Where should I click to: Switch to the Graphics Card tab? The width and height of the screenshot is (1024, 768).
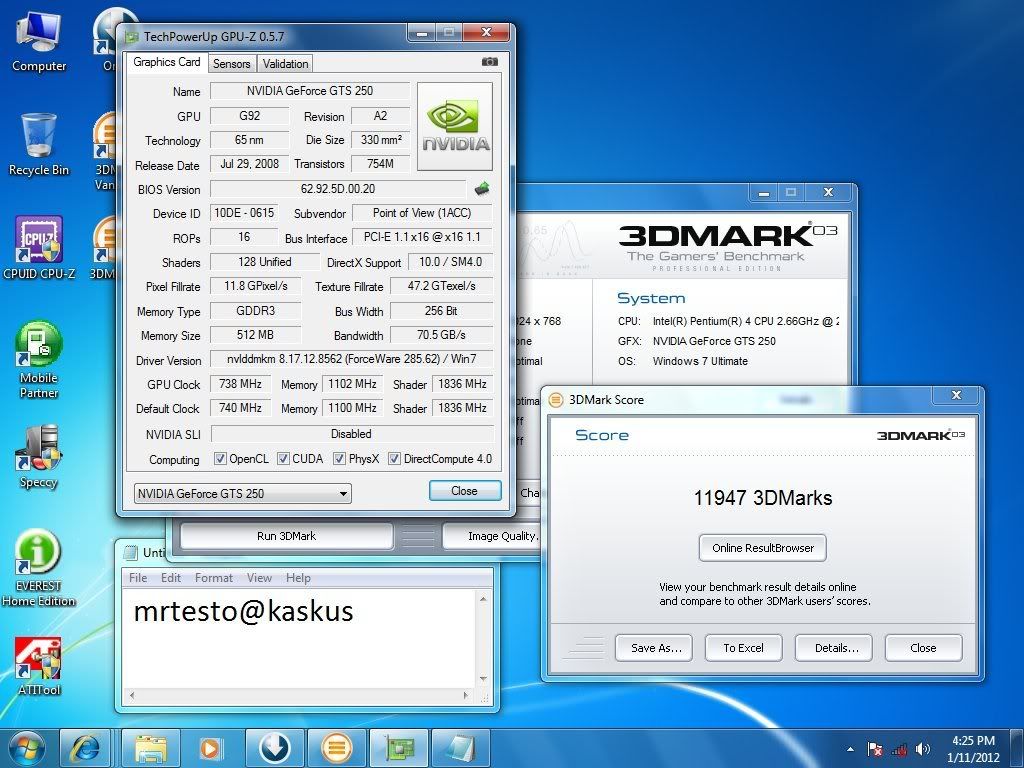pos(167,62)
